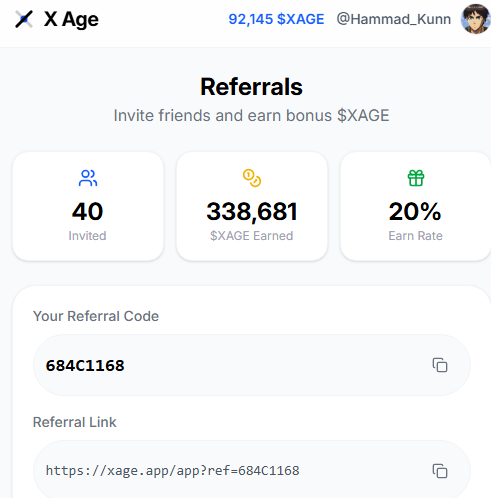The height and width of the screenshot is (498, 491).
Task: View the 92,145 $XAGE balance
Action: point(276,19)
